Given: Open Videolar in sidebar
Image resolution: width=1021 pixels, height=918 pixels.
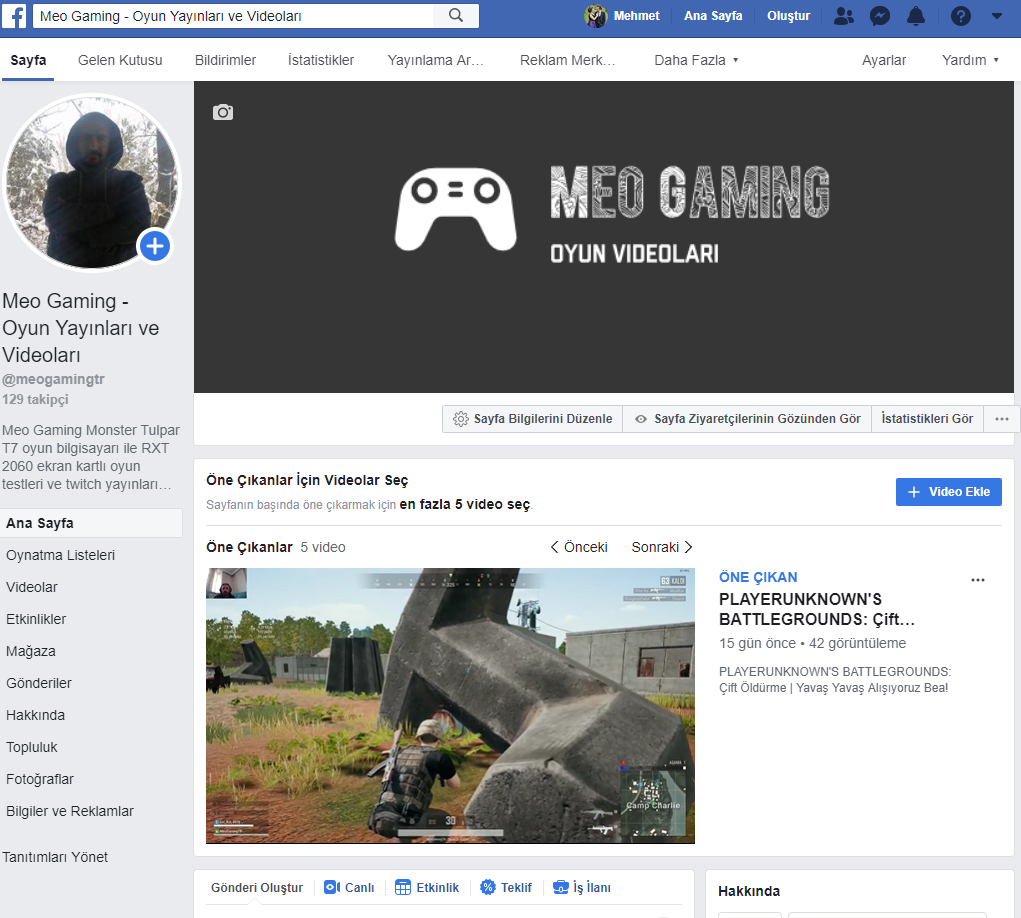Looking at the screenshot, I should (31, 587).
